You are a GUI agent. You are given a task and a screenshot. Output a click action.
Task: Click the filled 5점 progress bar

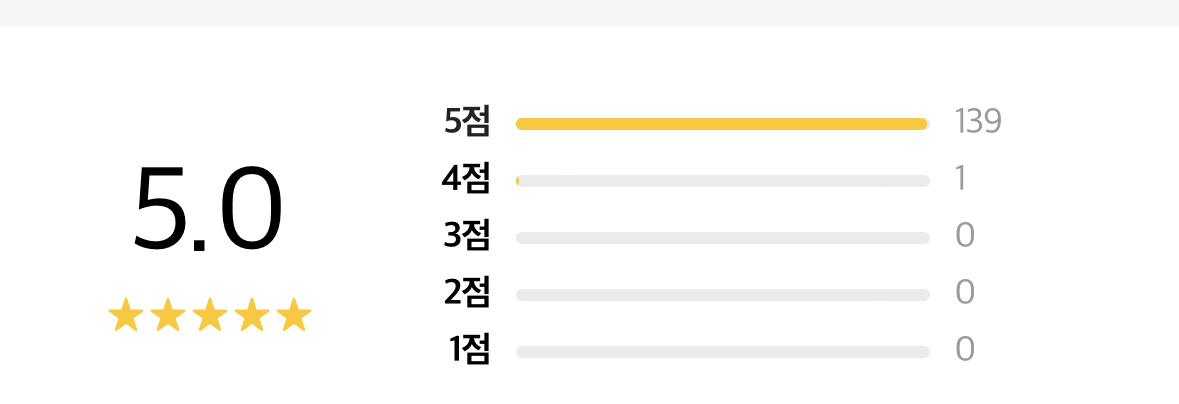click(x=722, y=124)
